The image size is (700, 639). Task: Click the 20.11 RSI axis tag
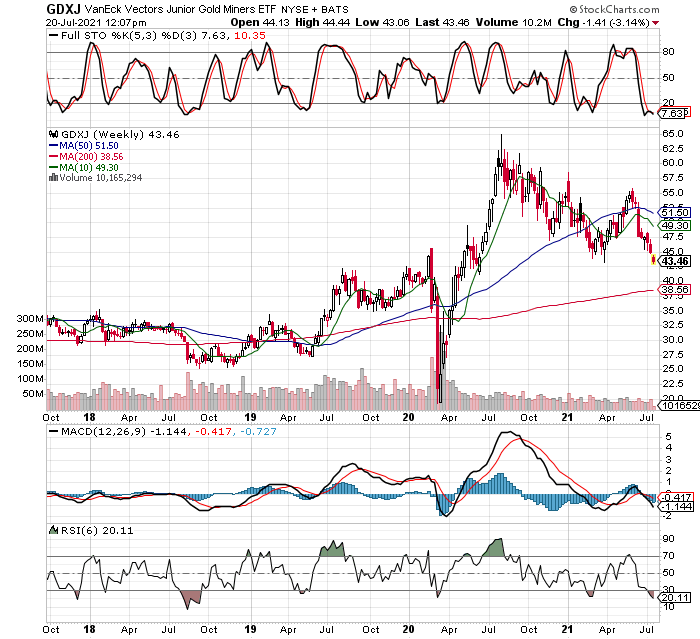[x=675, y=597]
